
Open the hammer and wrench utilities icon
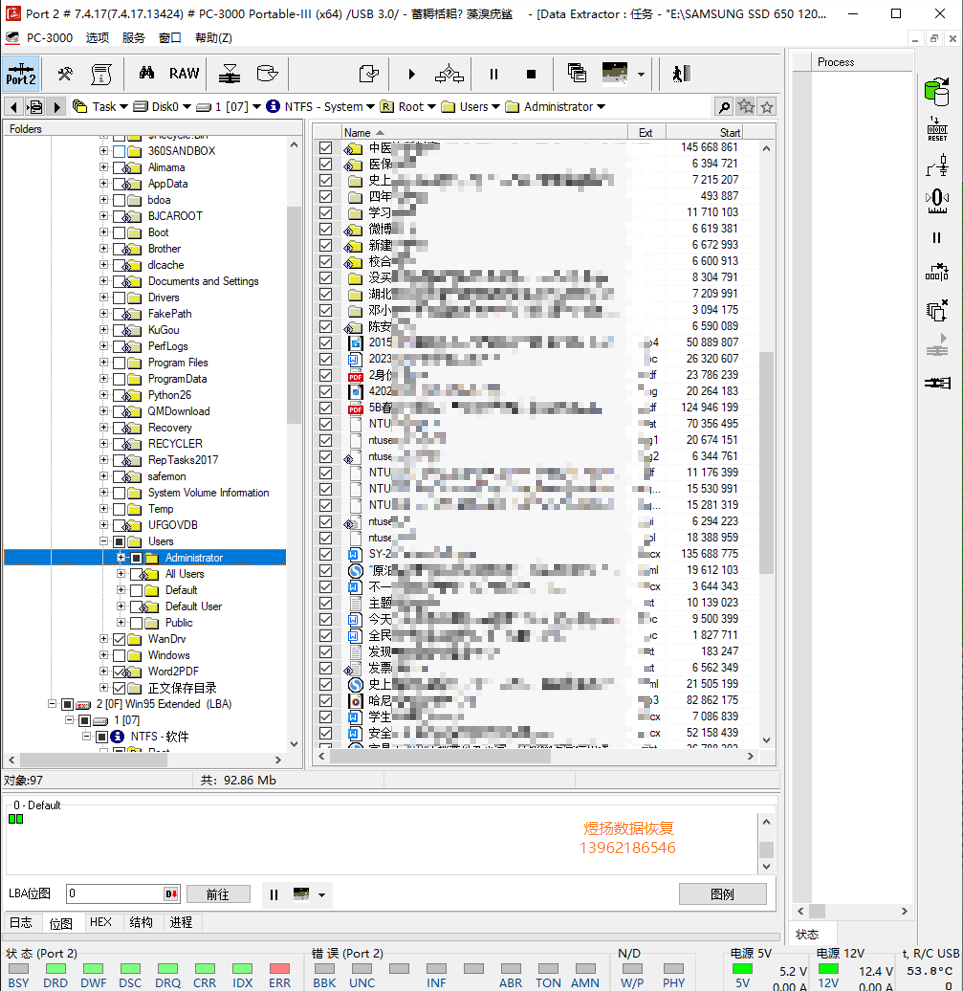click(x=65, y=74)
